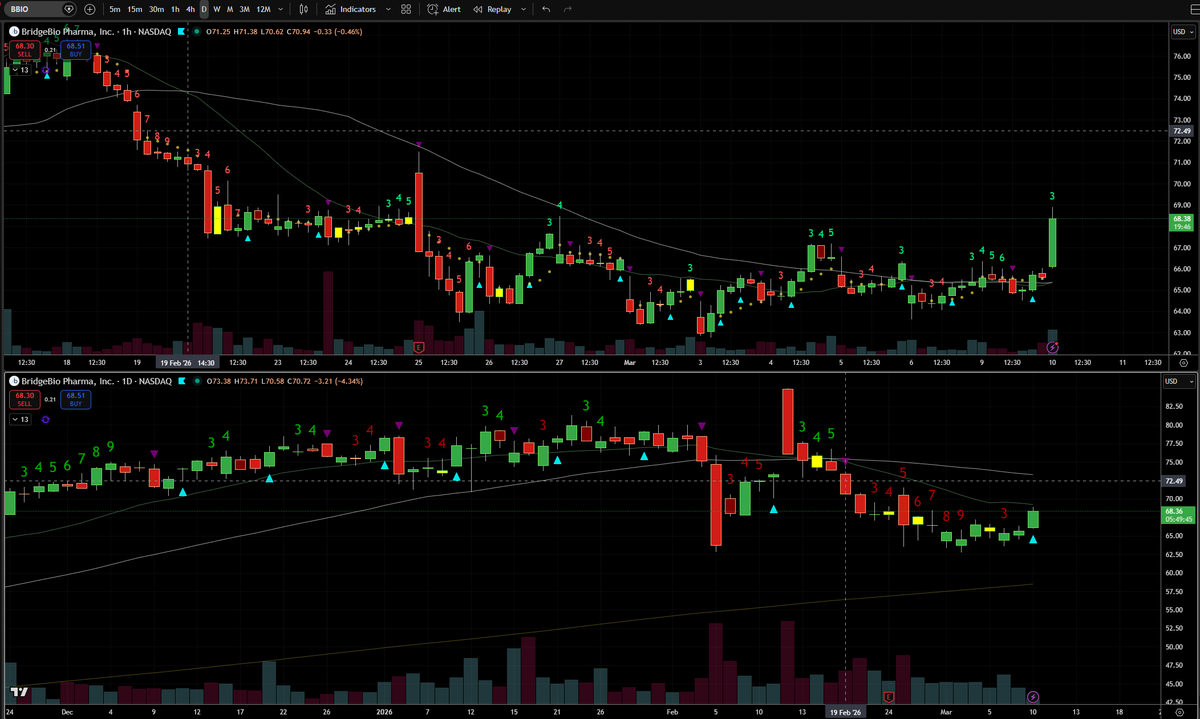
Task: Click the 72.49 price label on 1h axis
Action: coord(1181,130)
